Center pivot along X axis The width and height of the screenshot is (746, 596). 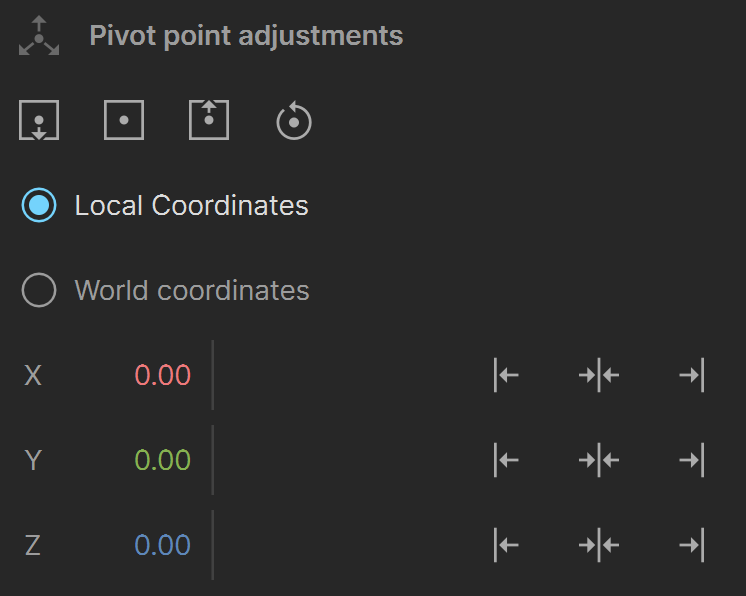[599, 375]
